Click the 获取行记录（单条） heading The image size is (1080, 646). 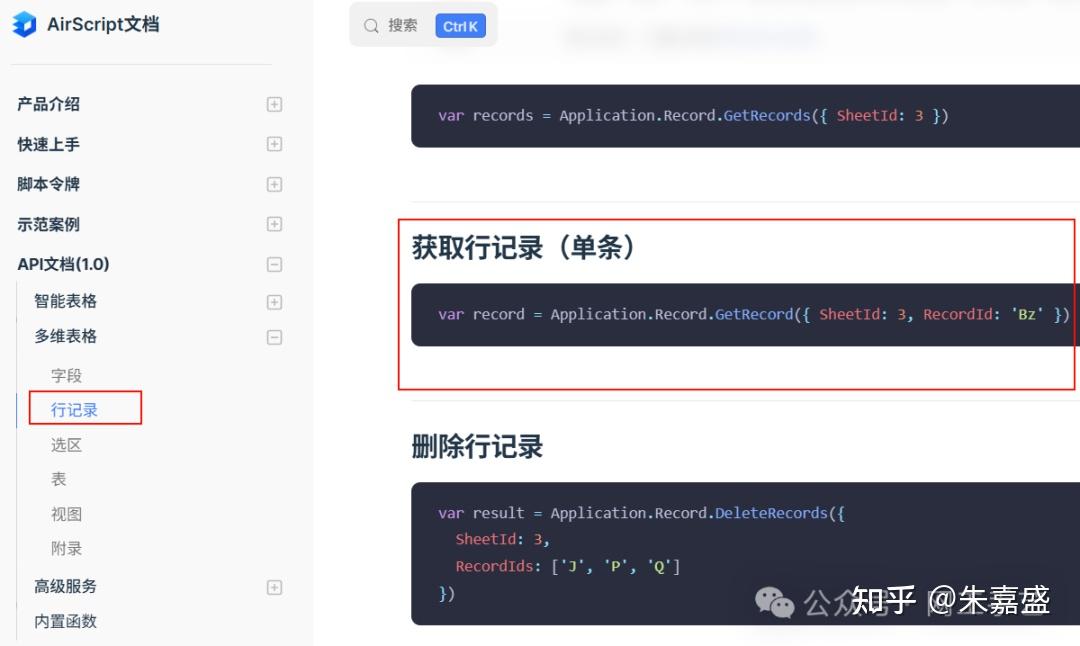[x=523, y=247]
